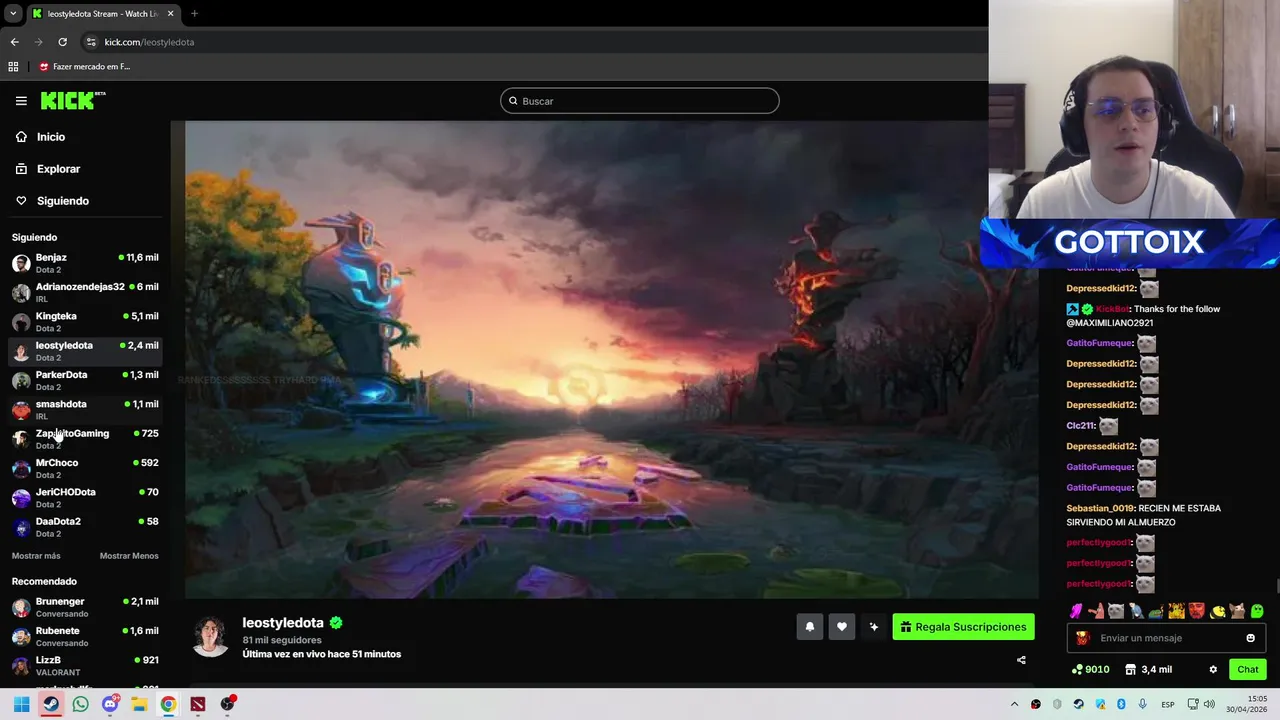Screen dimensions: 1280x720
Task: Toggle the notification bell for leostyledota
Action: 810,627
